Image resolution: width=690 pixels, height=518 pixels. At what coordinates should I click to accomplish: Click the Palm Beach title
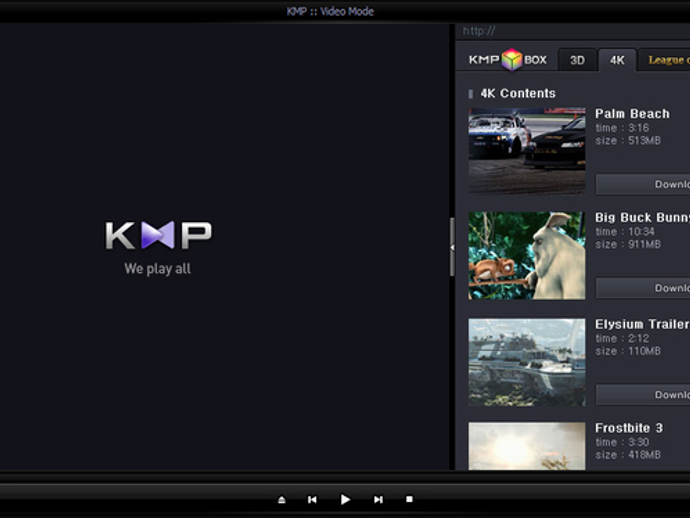632,114
